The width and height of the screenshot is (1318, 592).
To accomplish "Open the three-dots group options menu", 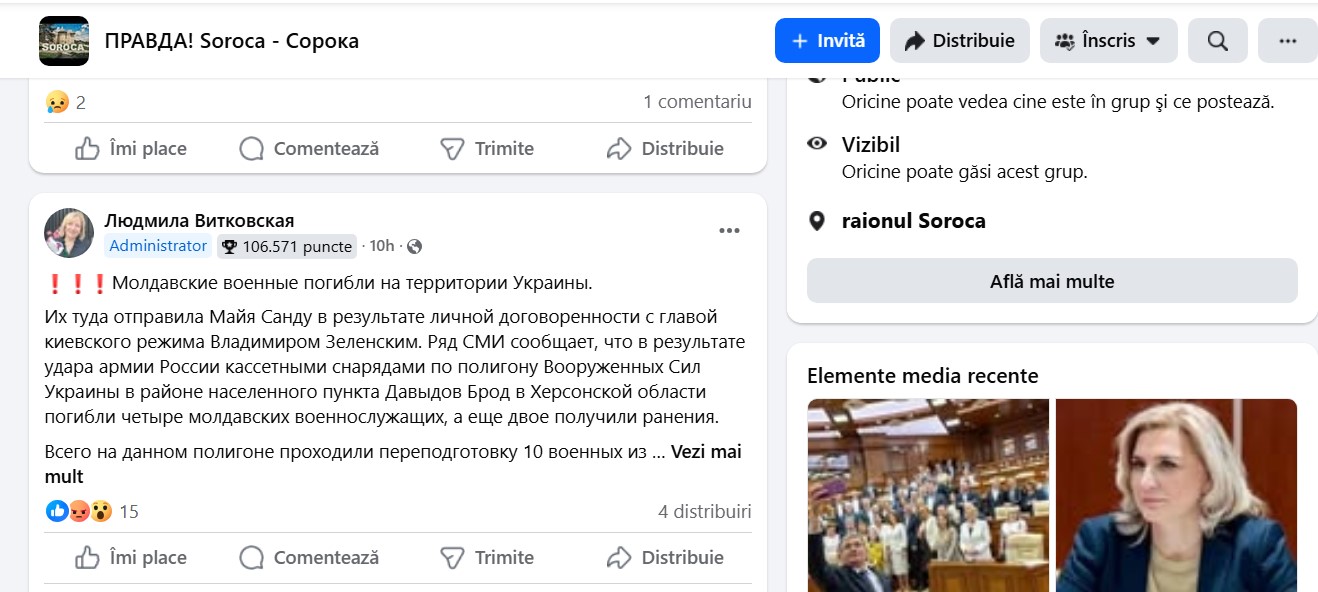I will pos(1287,41).
